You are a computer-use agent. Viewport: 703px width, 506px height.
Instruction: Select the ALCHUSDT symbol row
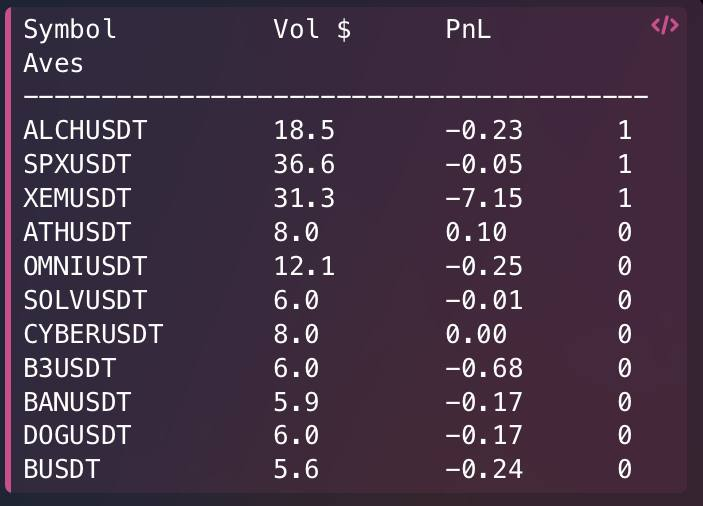point(328,130)
